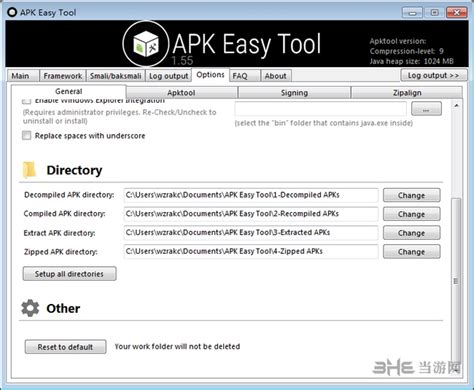Click the 'Apktool version:' label
Image resolution: width=474 pixels, height=390 pixels.
pos(398,41)
